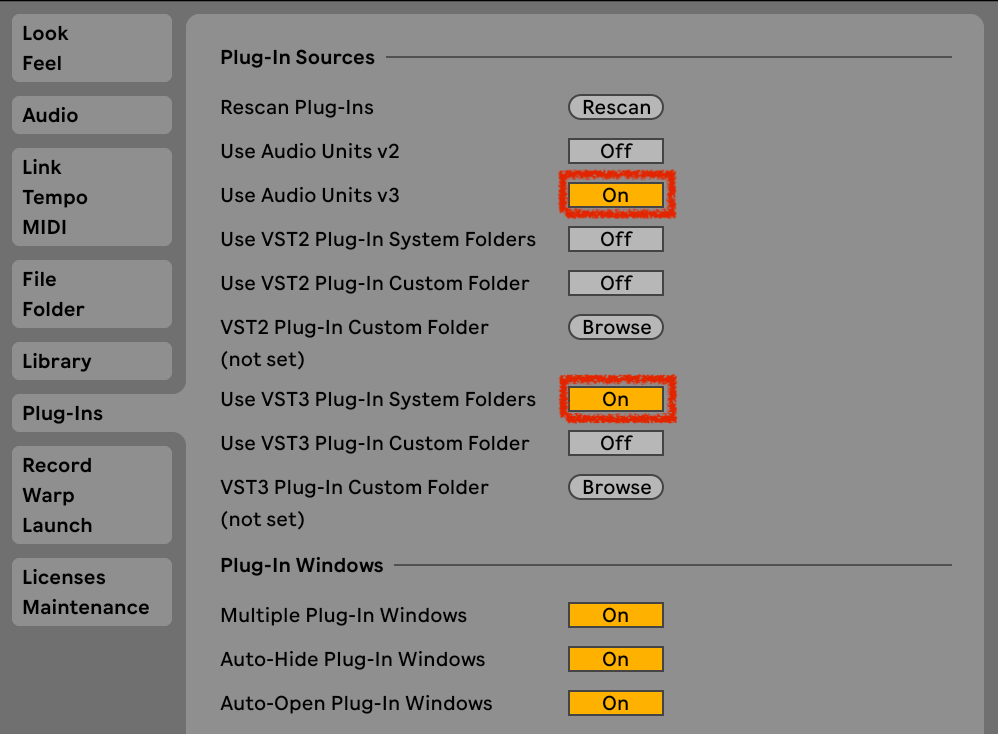Select the Plug-Ins preferences tab
Screen dimensions: 998x734
coord(91,413)
